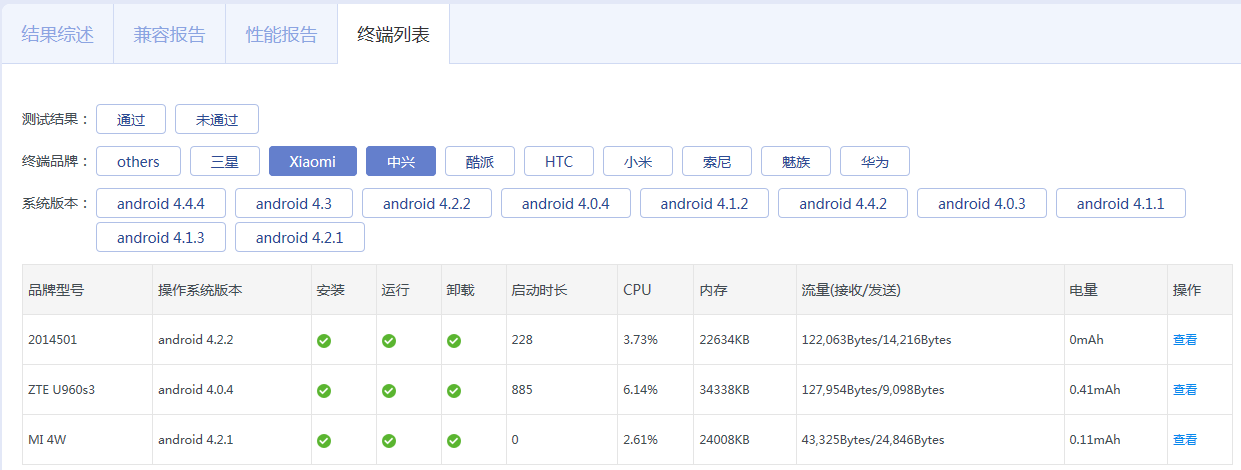The image size is (1241, 470).
Task: Open the 性能报告 tab
Action: coord(282,34)
